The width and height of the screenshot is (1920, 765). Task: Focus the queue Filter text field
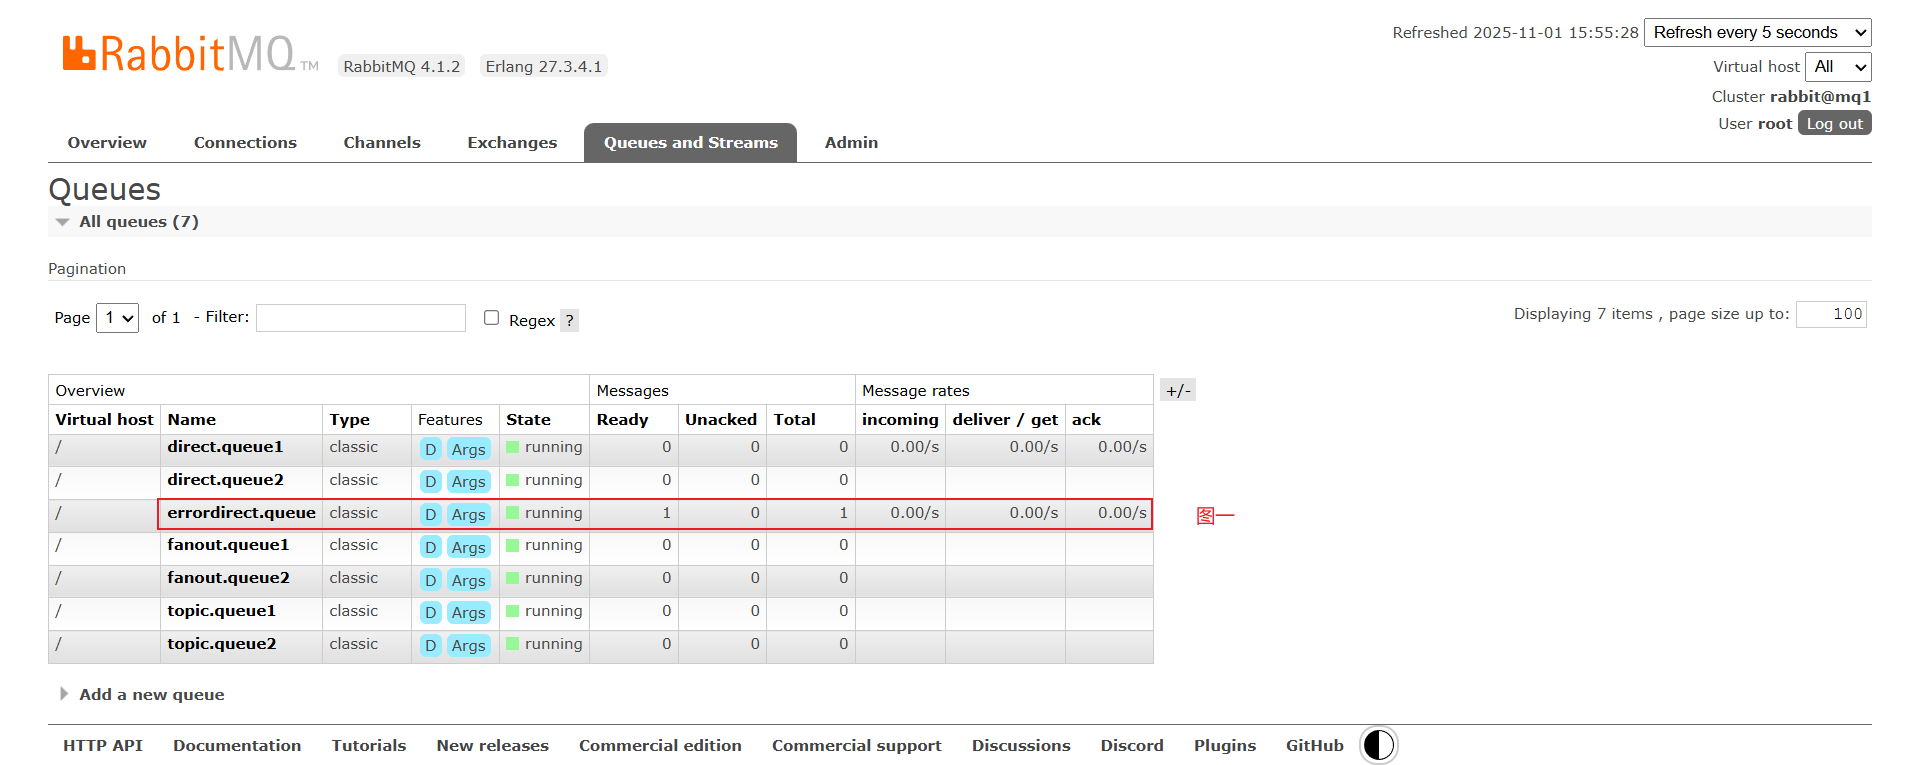click(x=361, y=318)
